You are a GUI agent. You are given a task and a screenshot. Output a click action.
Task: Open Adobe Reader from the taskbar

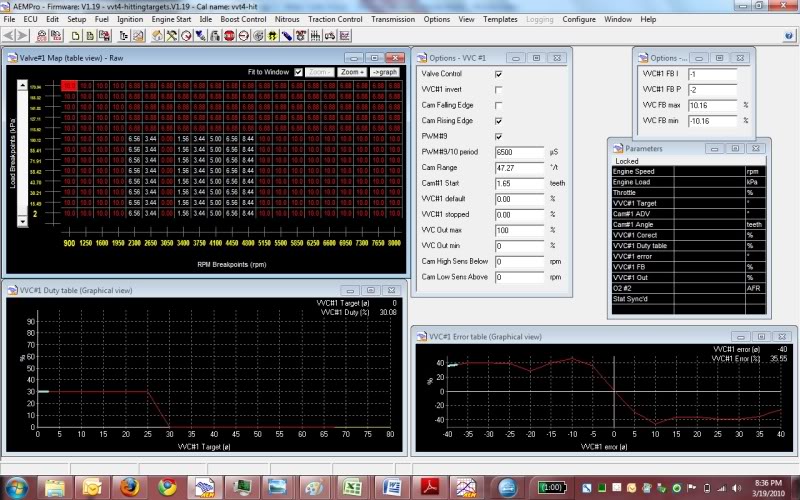click(x=429, y=487)
